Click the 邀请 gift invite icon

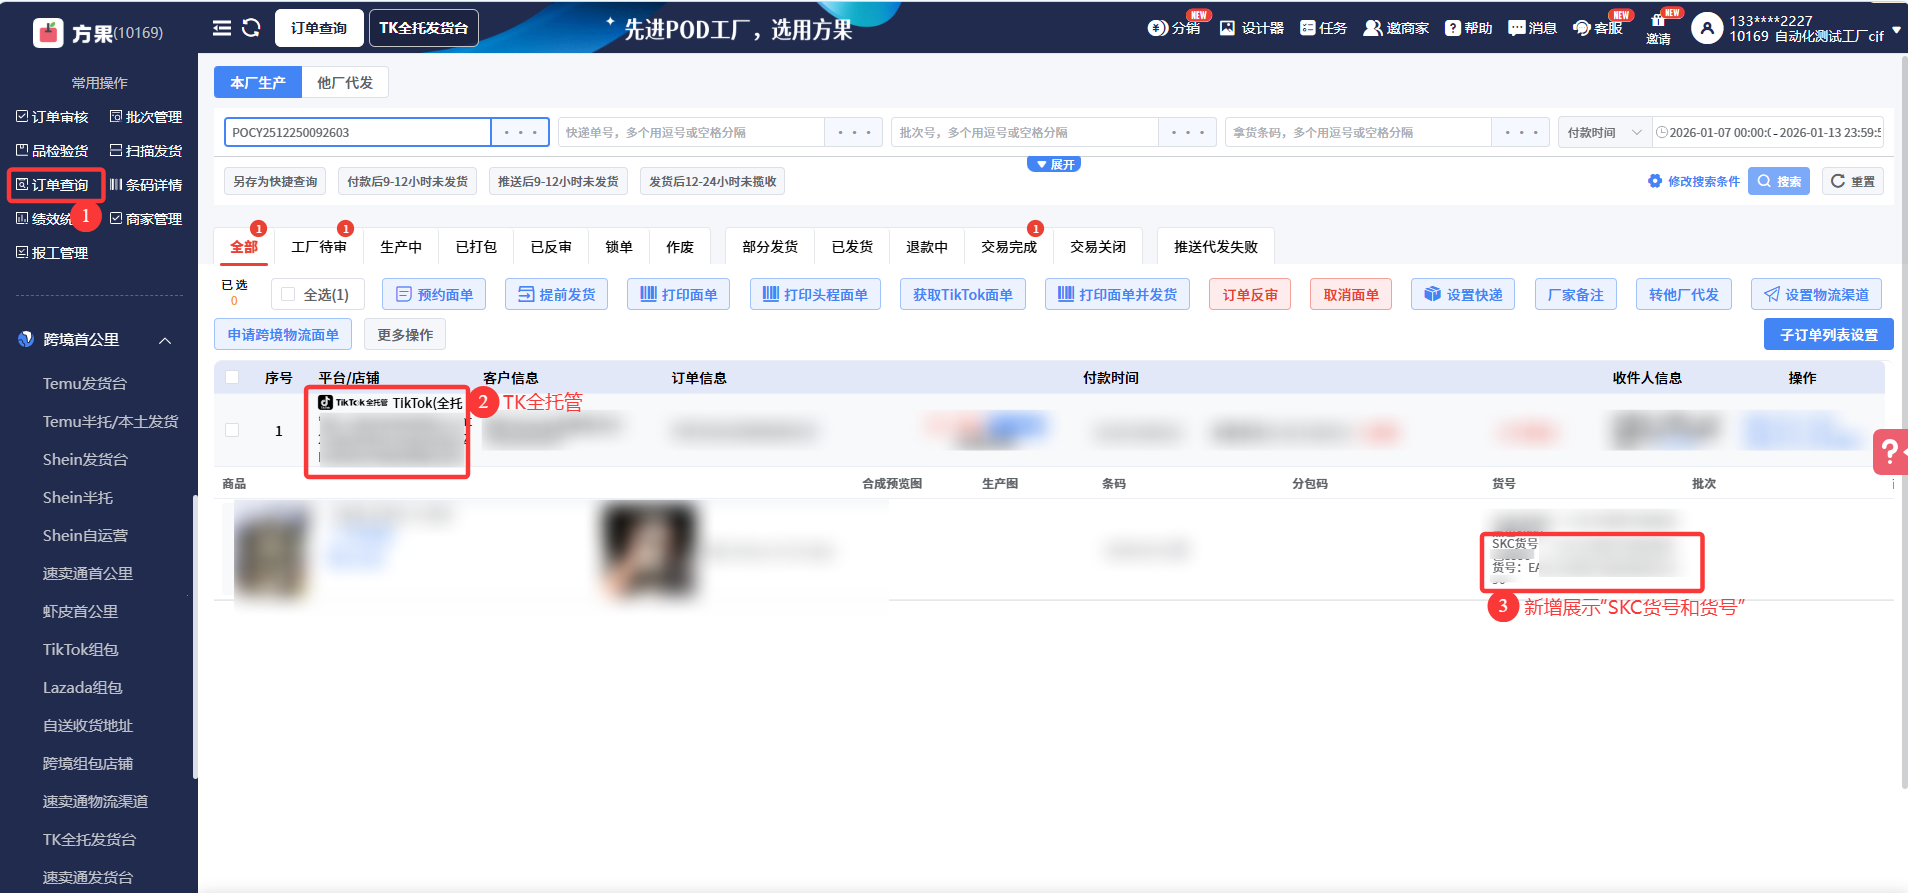pyautogui.click(x=1658, y=29)
